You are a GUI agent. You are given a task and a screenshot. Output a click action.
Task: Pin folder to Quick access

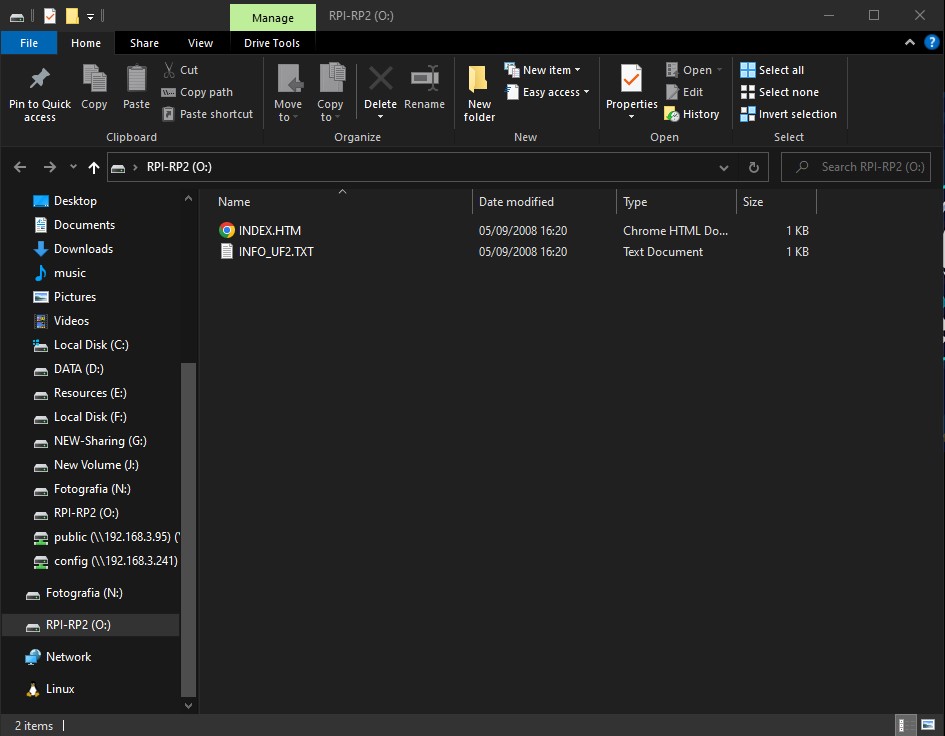coord(40,93)
